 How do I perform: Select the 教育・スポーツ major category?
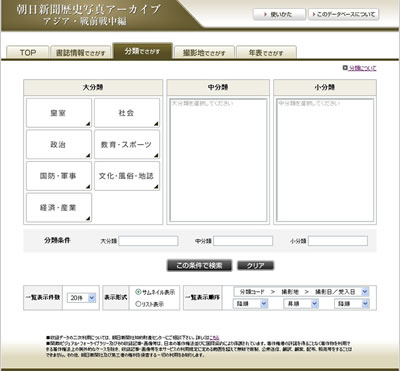[x=127, y=144]
